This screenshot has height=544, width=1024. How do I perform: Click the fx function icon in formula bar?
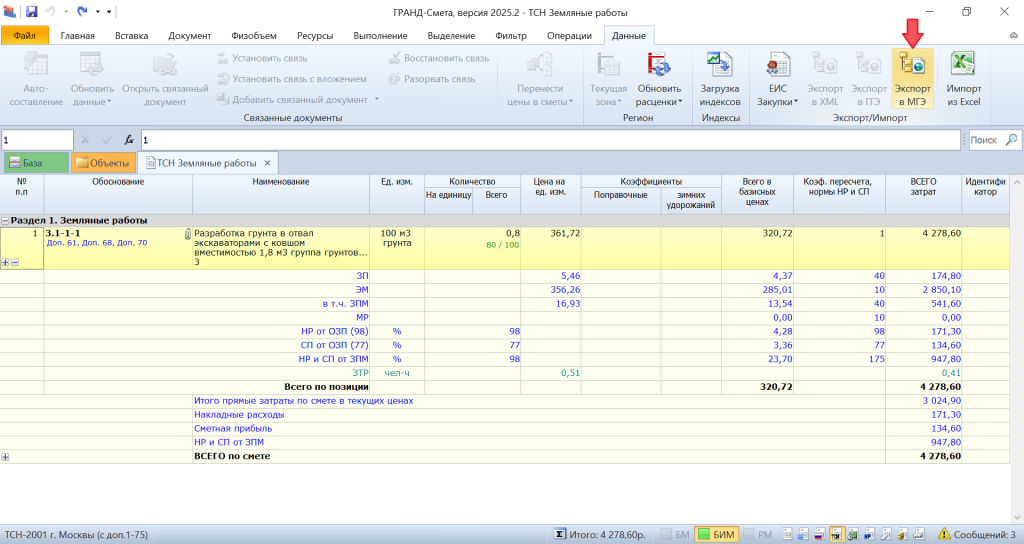128,140
